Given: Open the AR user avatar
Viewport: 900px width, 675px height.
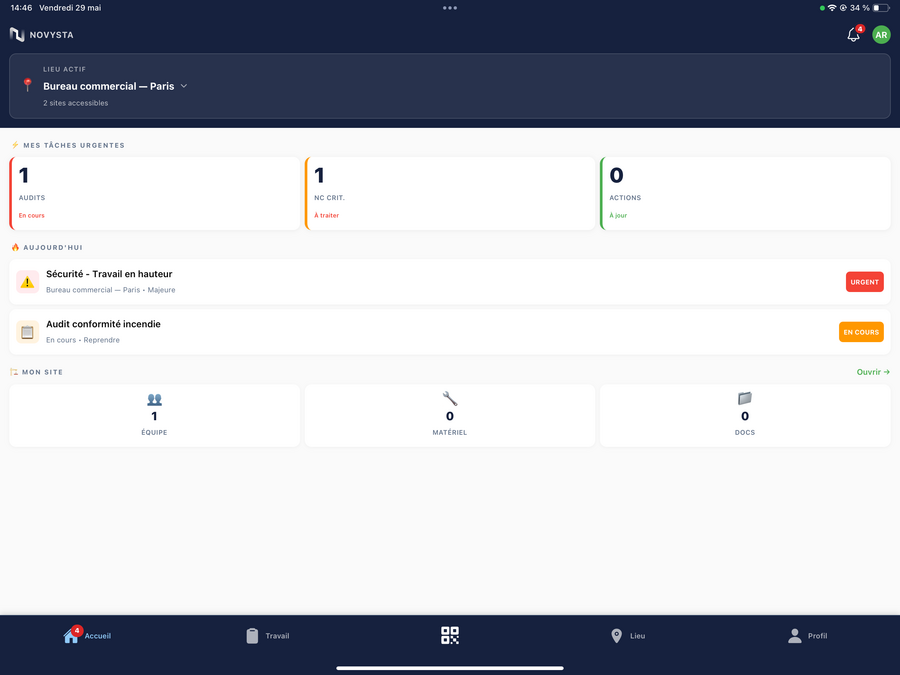Looking at the screenshot, I should (x=881, y=35).
